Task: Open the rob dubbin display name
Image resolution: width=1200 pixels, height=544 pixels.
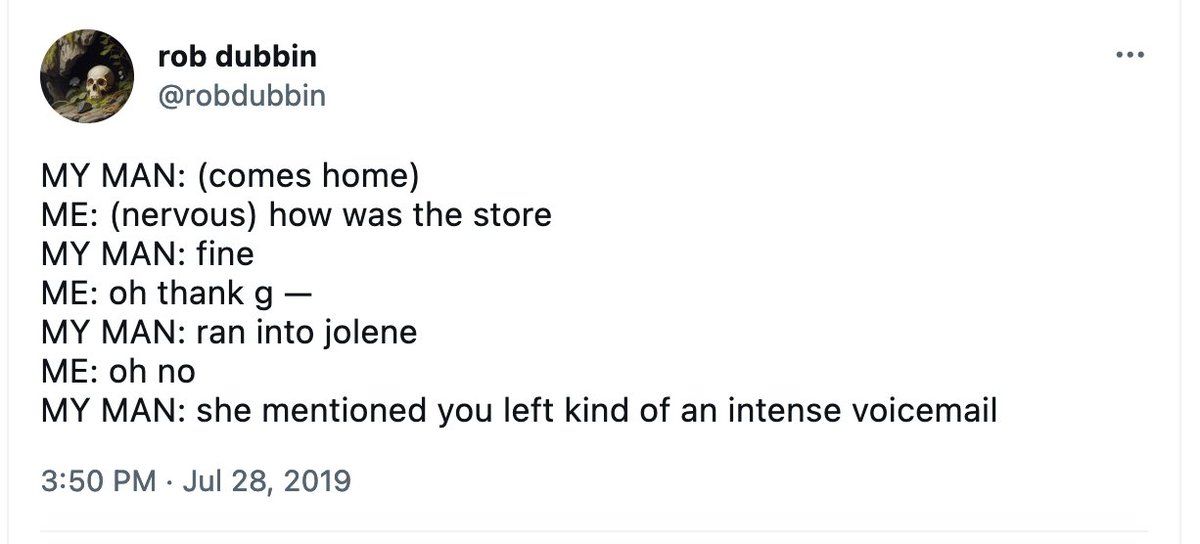Action: click(237, 57)
